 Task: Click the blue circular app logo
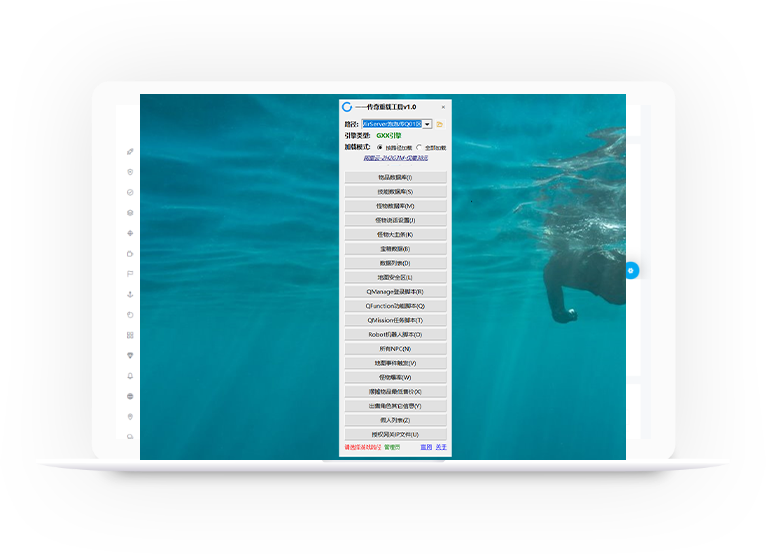pos(347,107)
